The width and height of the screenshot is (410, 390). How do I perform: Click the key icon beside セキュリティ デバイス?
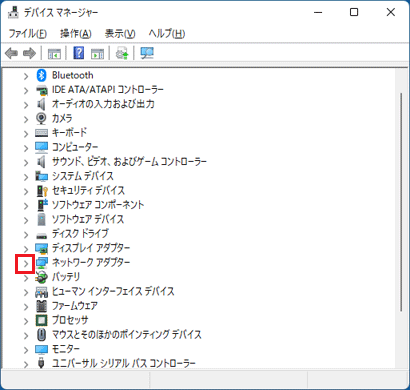[41, 191]
